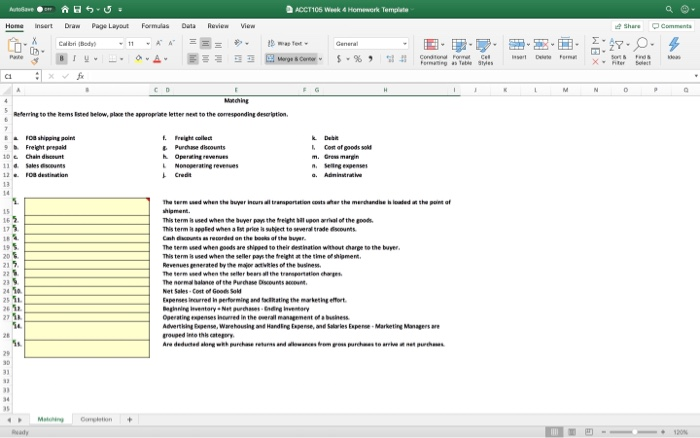Cut selection with the scissors icon
Viewport: 700px width, 438px height.
(x=34, y=41)
